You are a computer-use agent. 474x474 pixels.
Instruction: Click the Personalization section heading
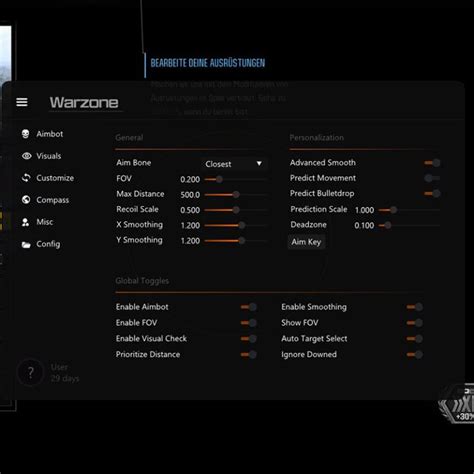pyautogui.click(x=317, y=138)
